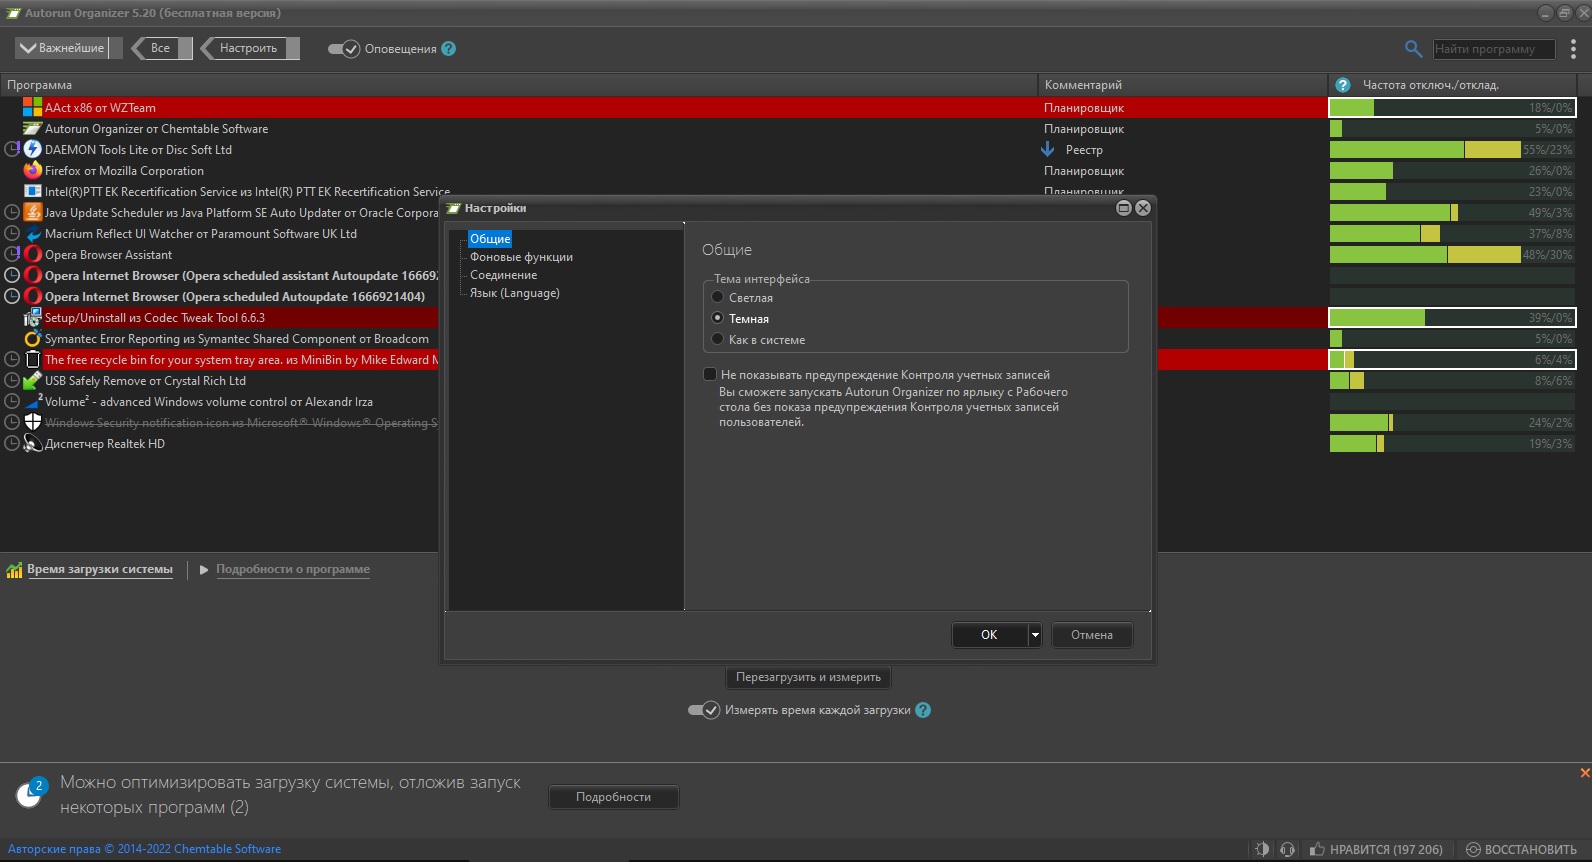The image size is (1592, 862).
Task: Click the Volume² volume control icon
Action: click(x=32, y=401)
